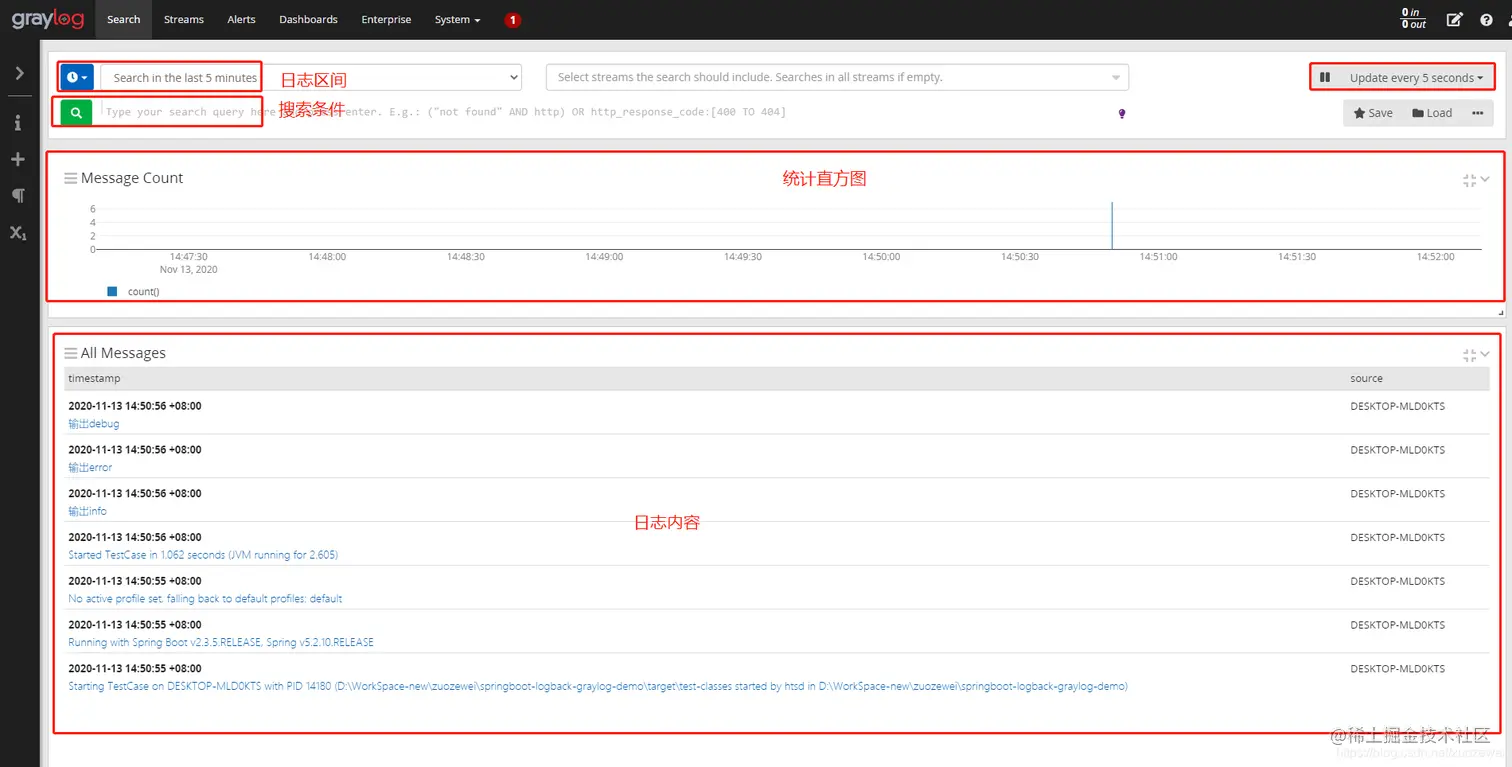Open All Messages widget chevron menu
This screenshot has height=767, width=1512.
coord(1485,354)
